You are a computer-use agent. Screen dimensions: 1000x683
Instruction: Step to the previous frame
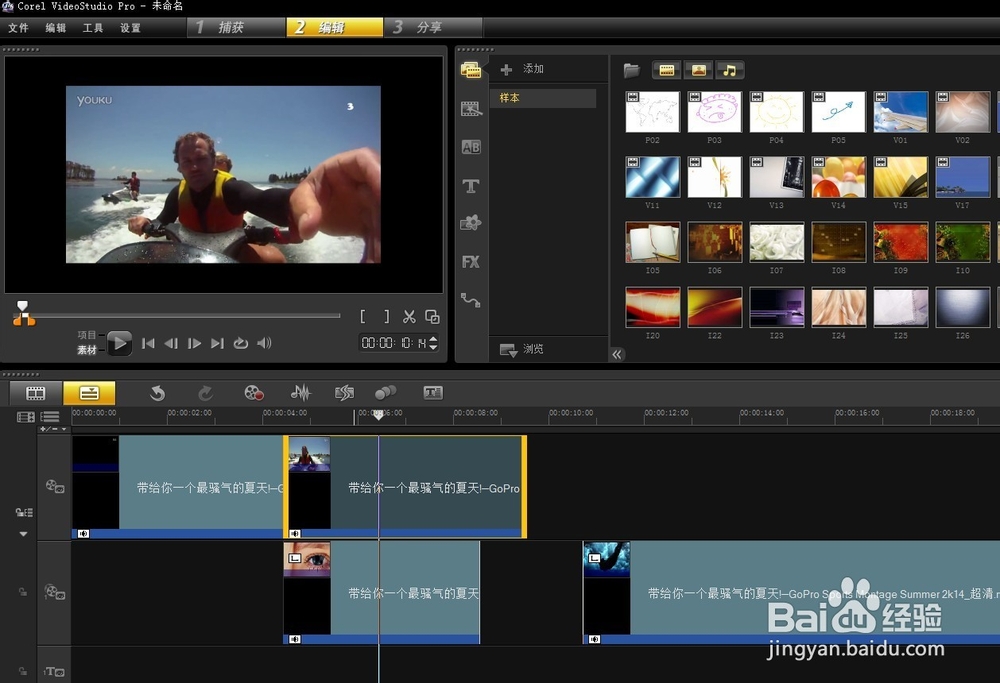tap(171, 343)
